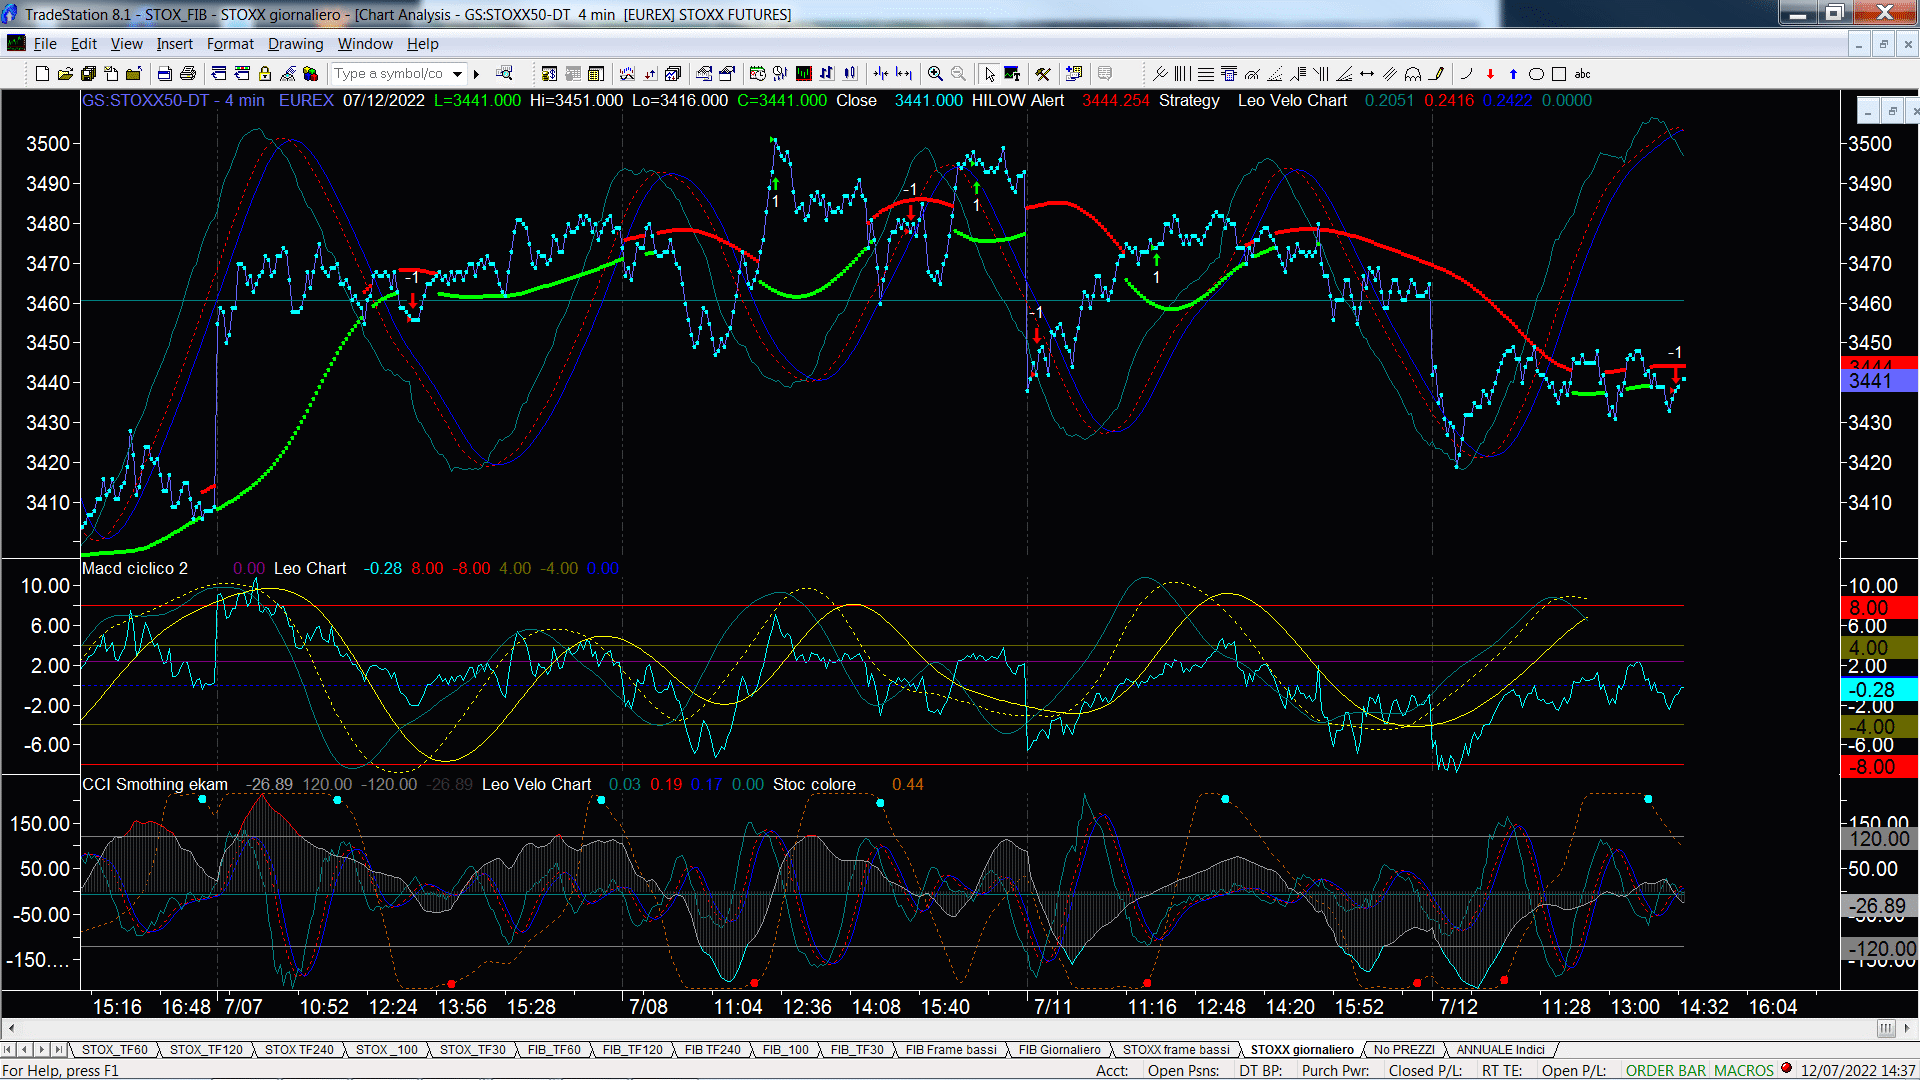
Task: Click the padlock icon in the toolbar
Action: point(265,74)
